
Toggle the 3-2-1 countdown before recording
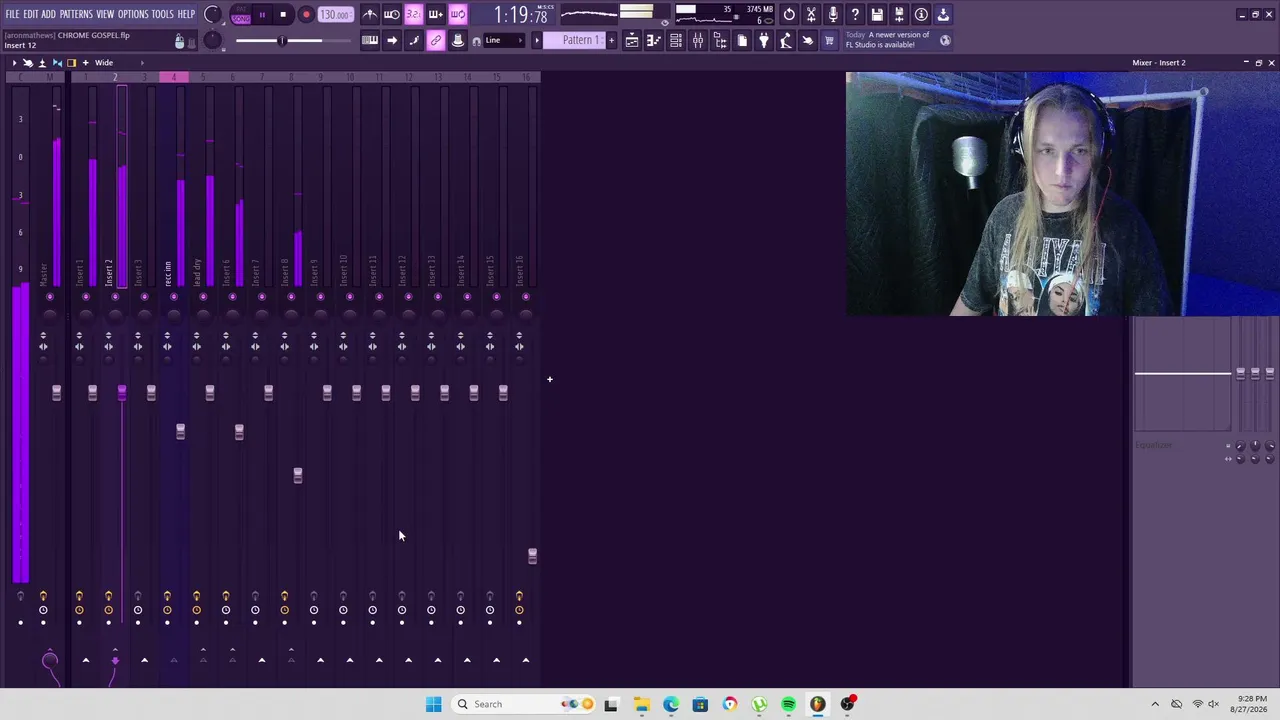click(414, 15)
